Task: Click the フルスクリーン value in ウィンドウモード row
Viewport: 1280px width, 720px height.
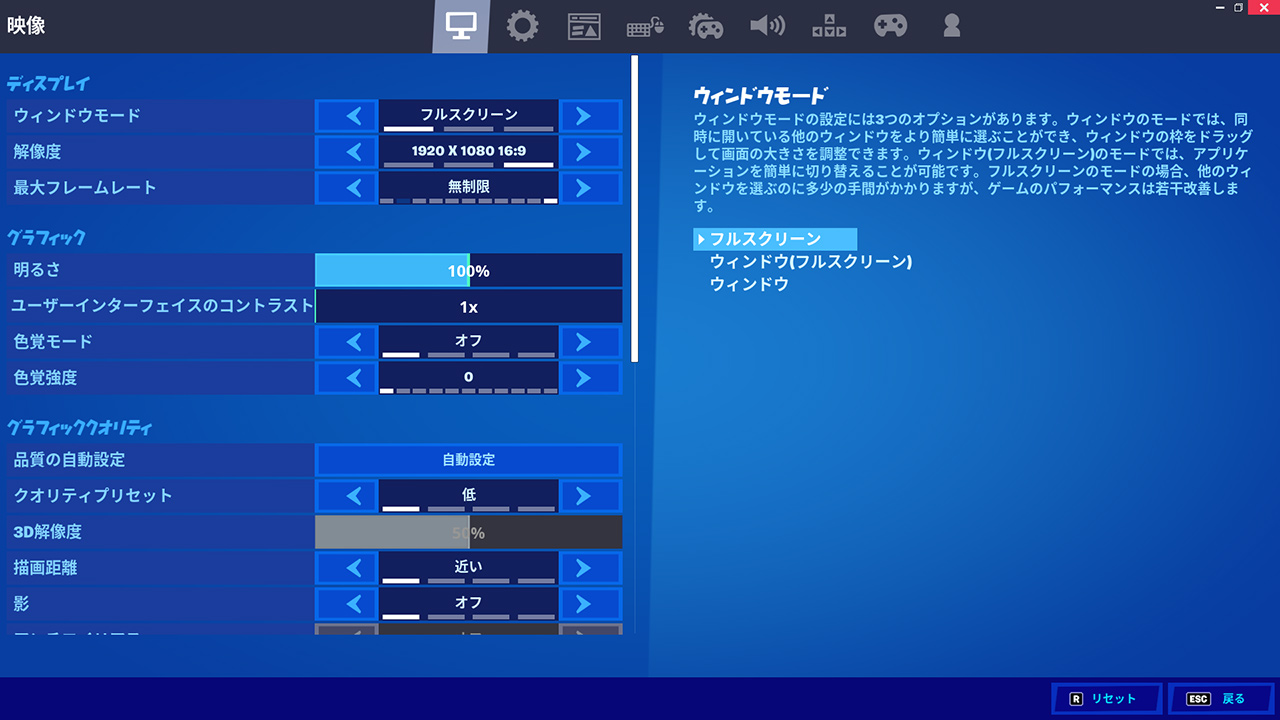Action: (x=469, y=114)
